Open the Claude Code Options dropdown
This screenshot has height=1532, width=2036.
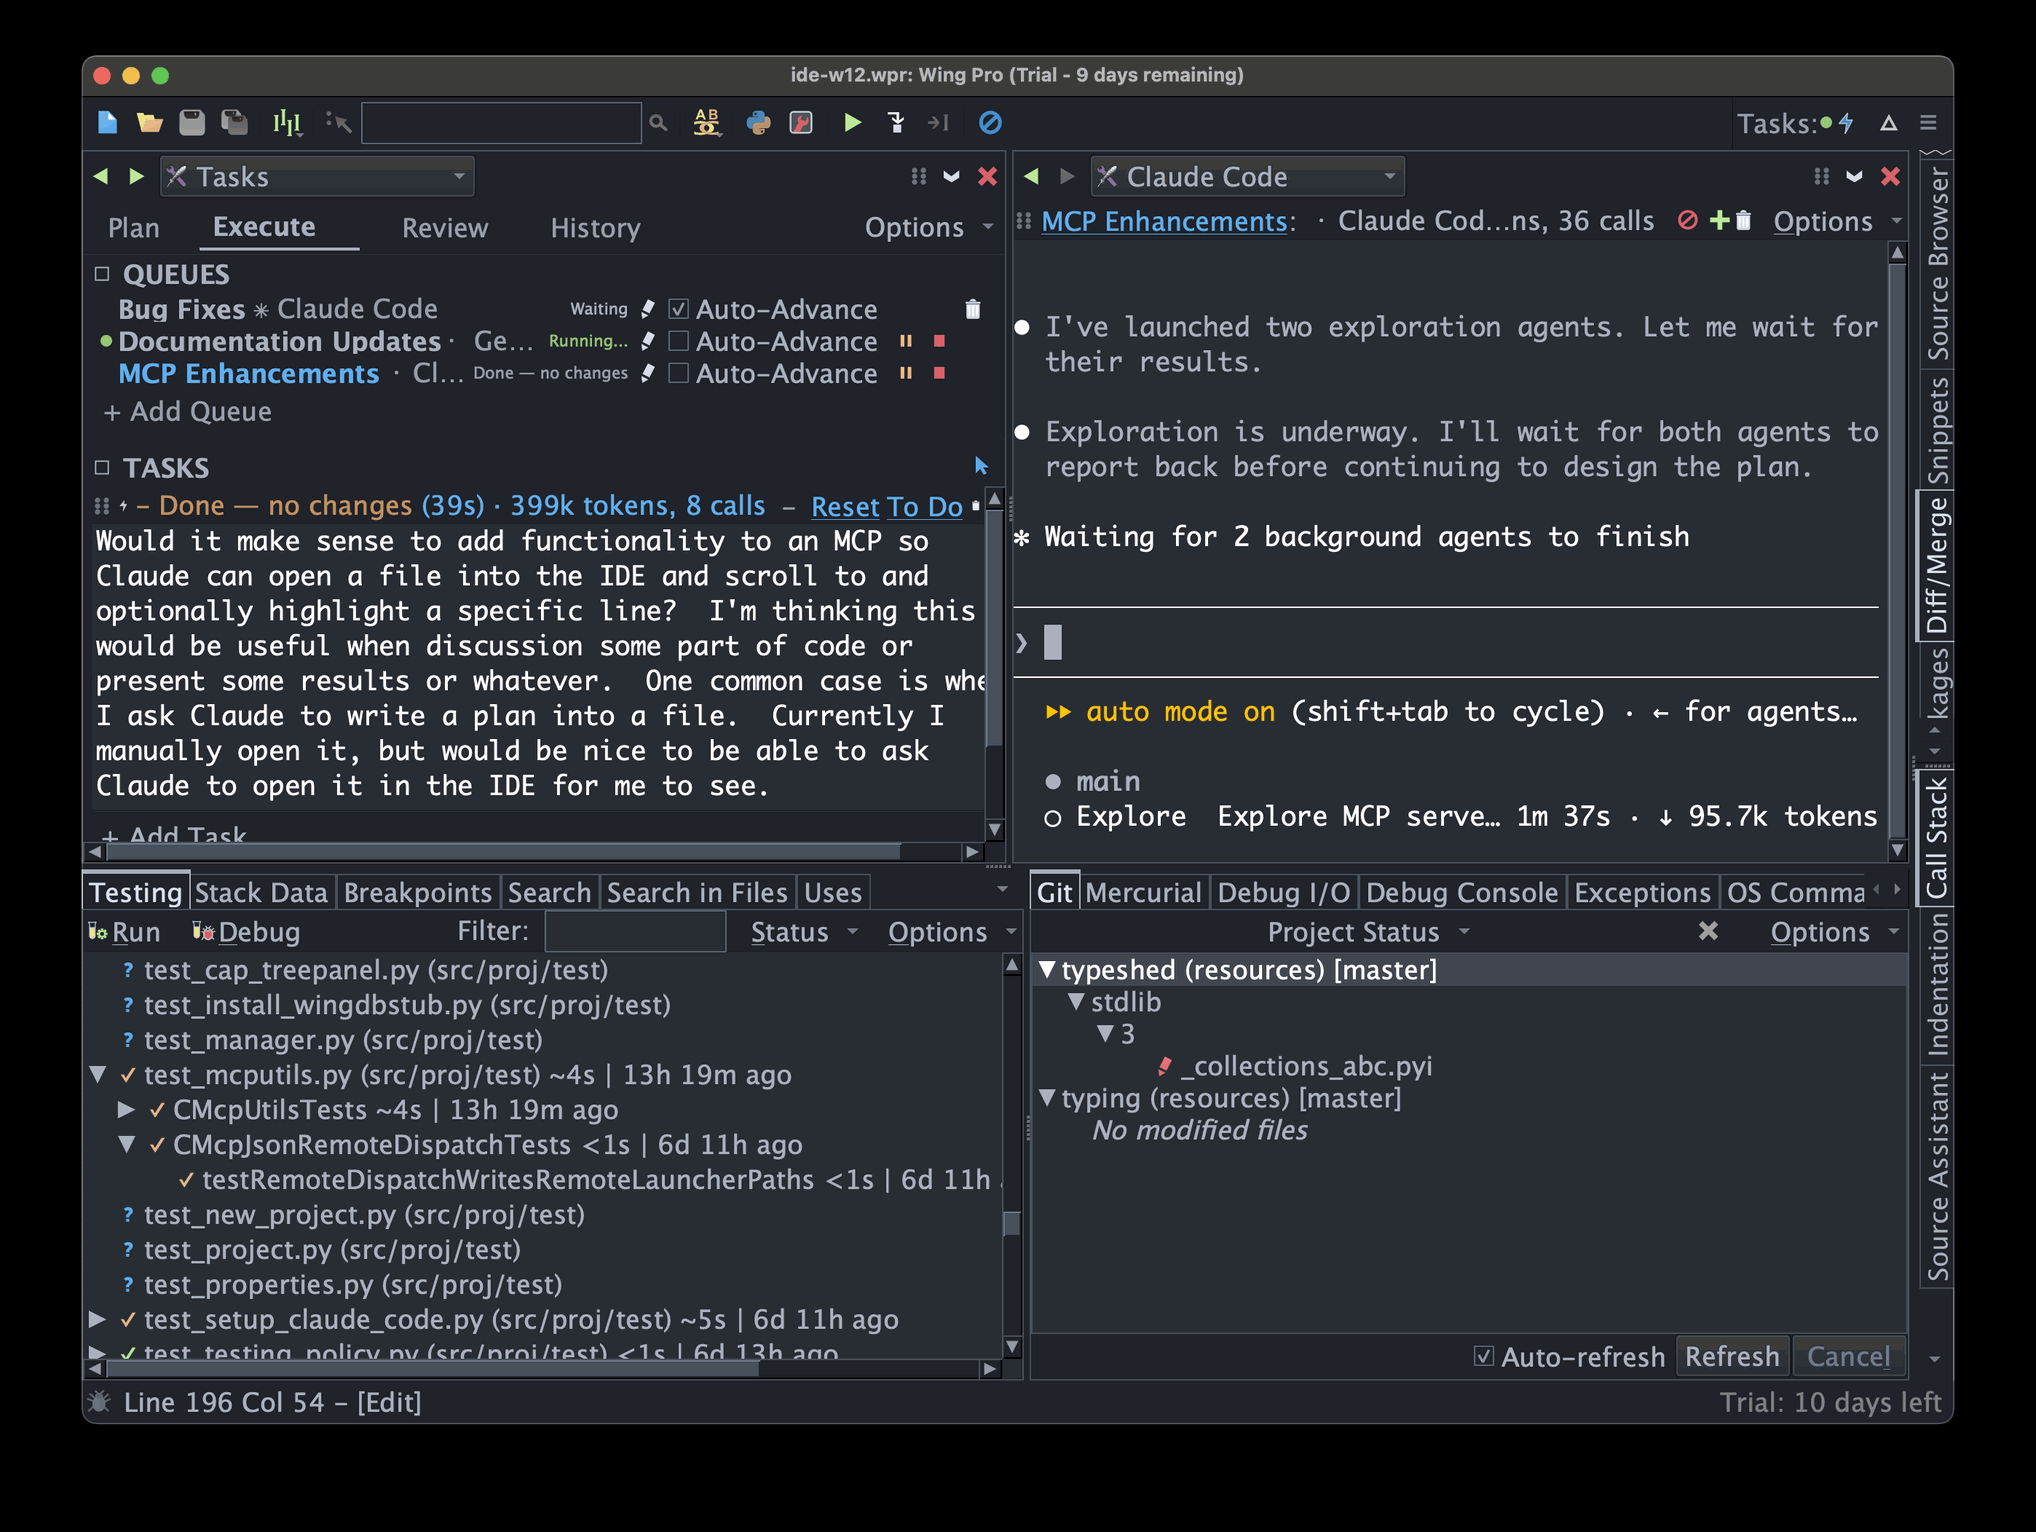point(1835,221)
